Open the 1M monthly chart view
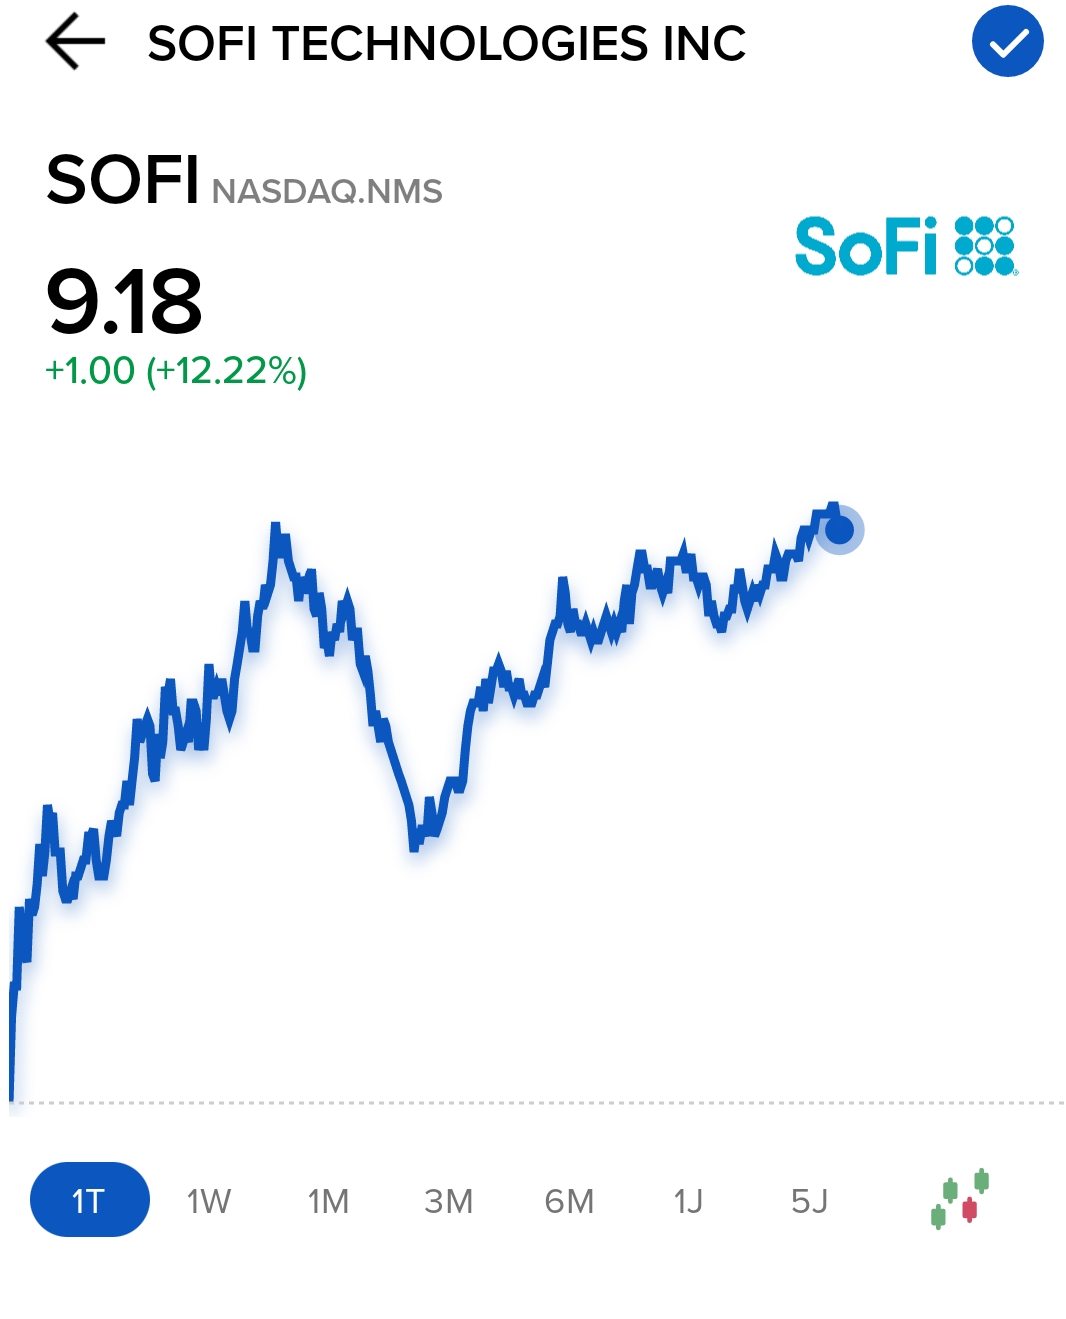1066x1319 pixels. (330, 1200)
